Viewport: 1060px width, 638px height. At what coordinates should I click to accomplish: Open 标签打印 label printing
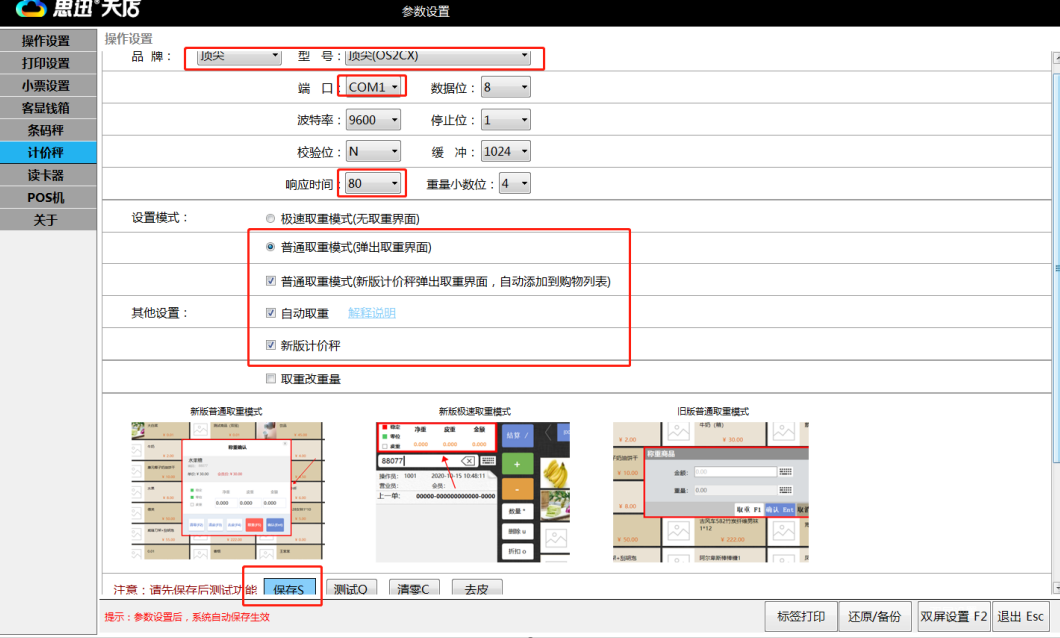coord(801,616)
